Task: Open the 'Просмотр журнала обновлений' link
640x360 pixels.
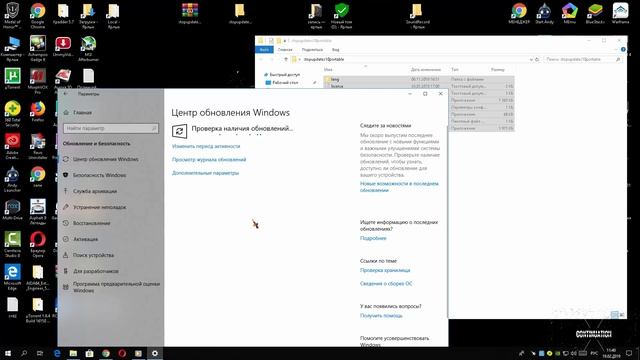Action: click(x=209, y=160)
